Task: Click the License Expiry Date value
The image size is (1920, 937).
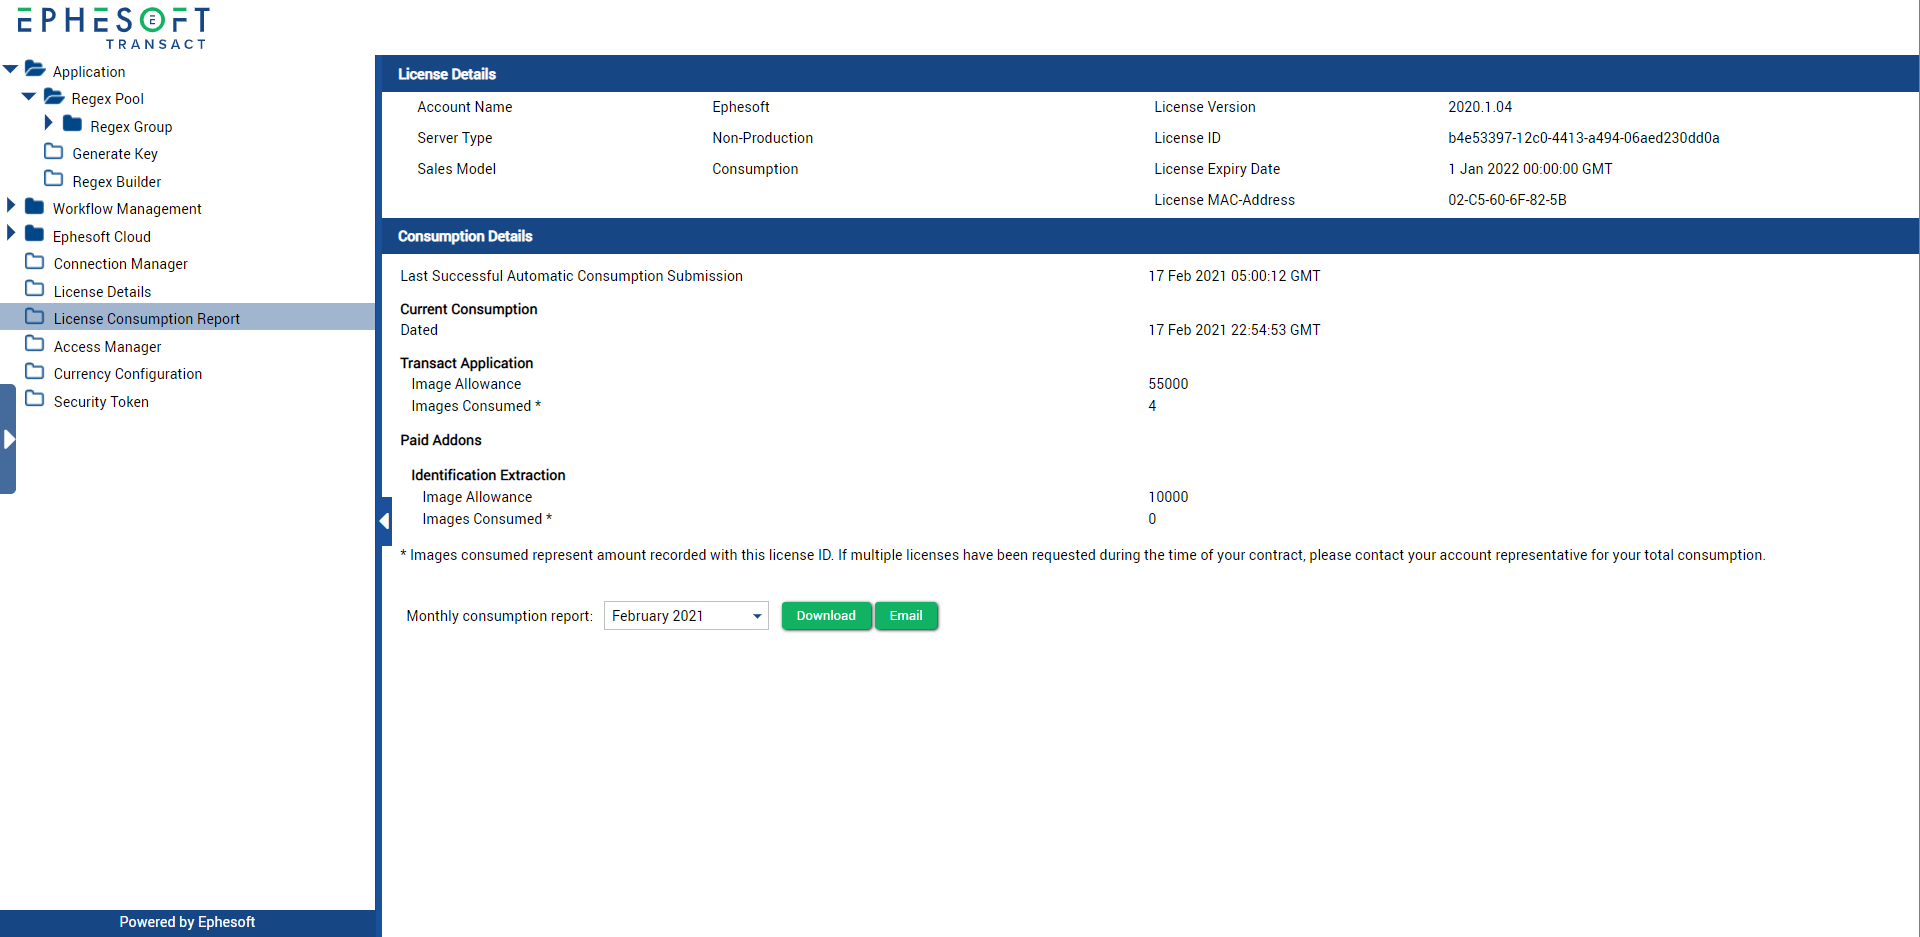Action: click(x=1530, y=169)
